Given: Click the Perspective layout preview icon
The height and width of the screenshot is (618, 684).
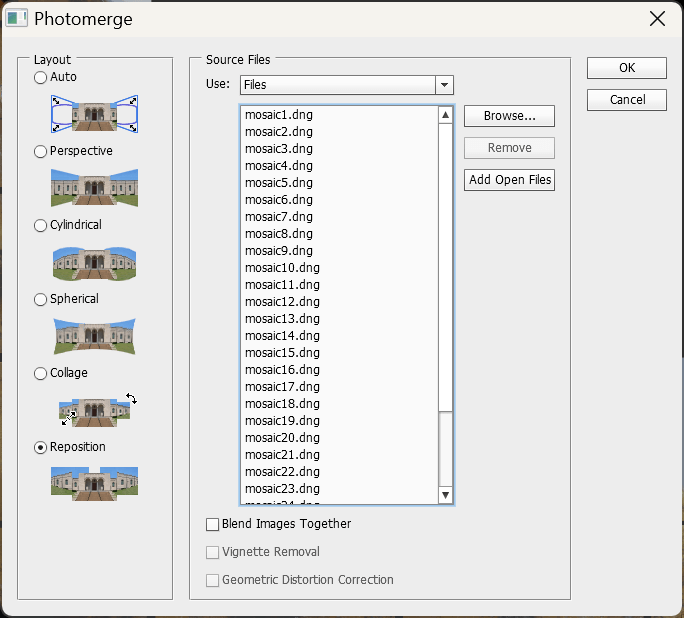Looking at the screenshot, I should tap(94, 187).
